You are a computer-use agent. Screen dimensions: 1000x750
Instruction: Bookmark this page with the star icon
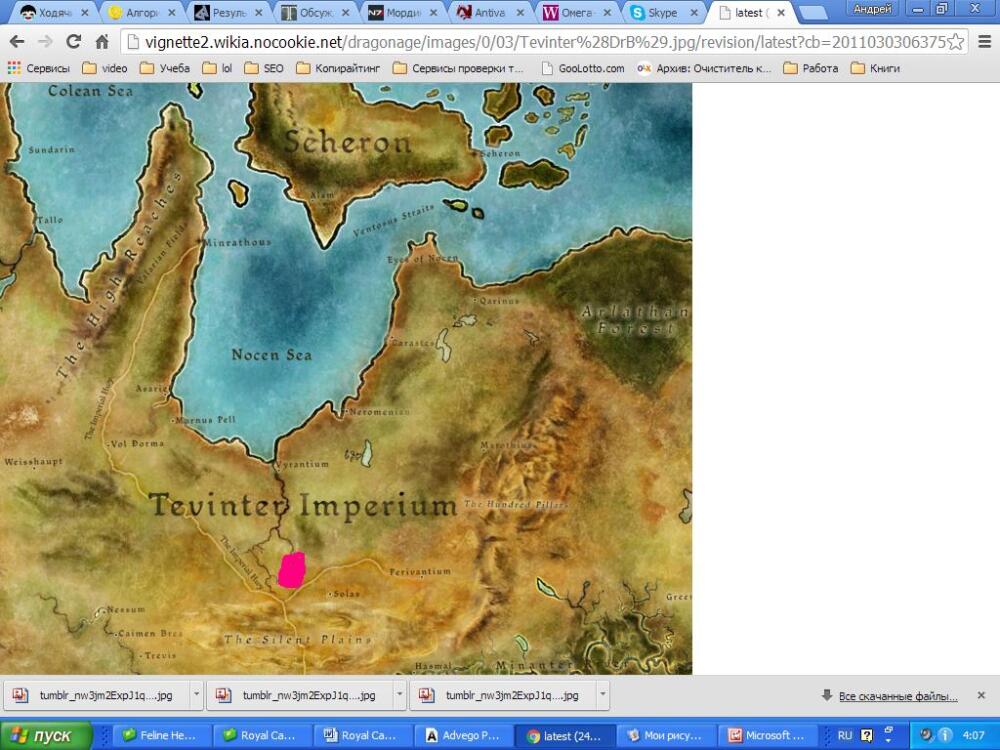tap(955, 42)
